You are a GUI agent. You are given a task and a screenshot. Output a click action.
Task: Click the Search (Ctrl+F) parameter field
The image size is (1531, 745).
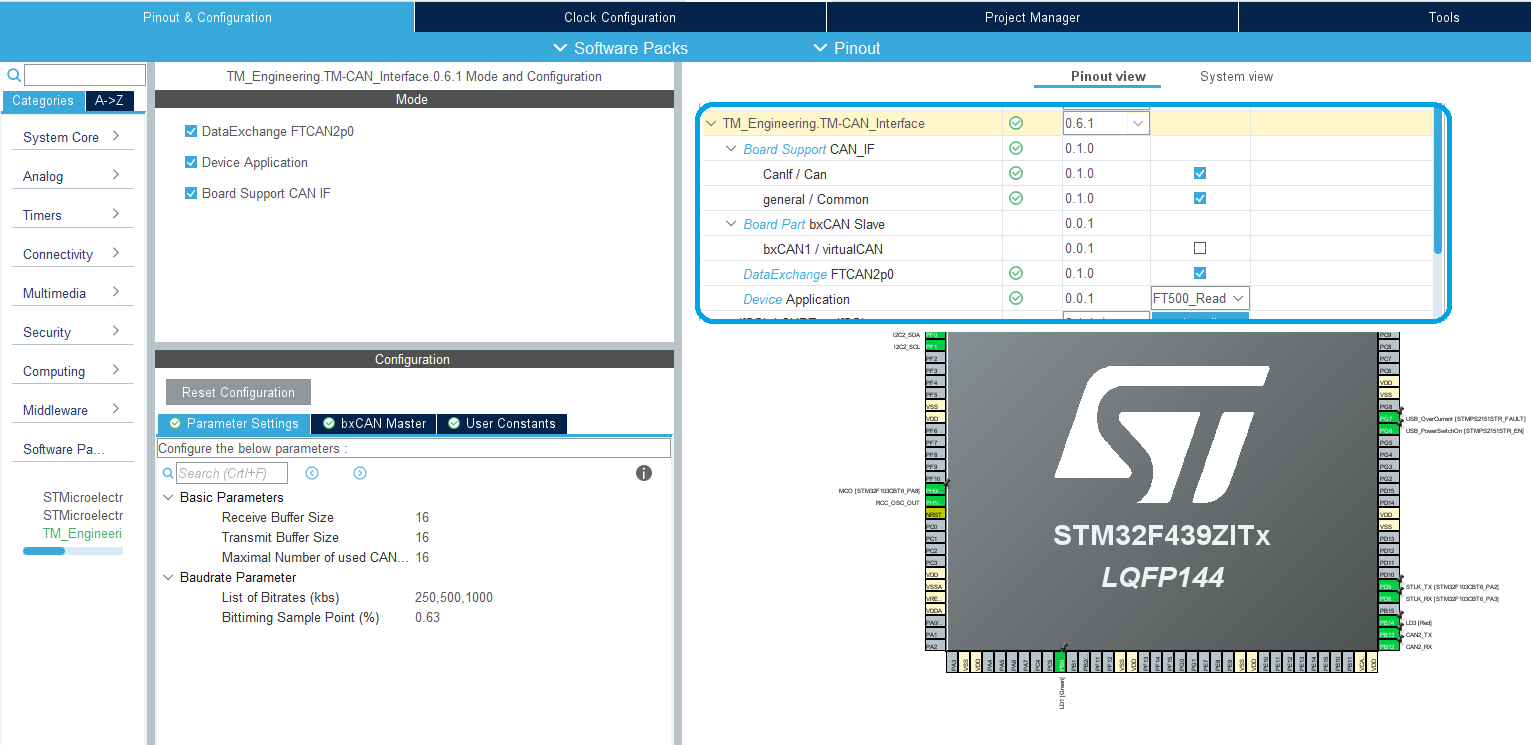pos(232,473)
